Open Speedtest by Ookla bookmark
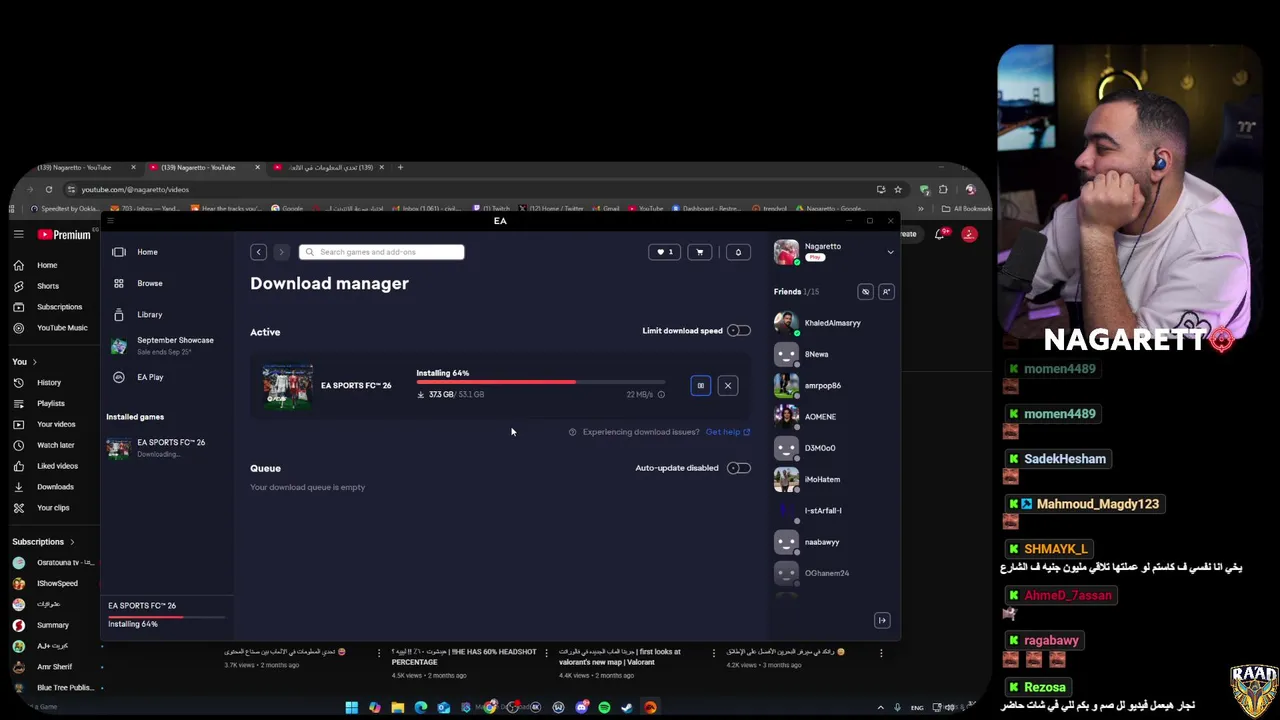 point(66,209)
